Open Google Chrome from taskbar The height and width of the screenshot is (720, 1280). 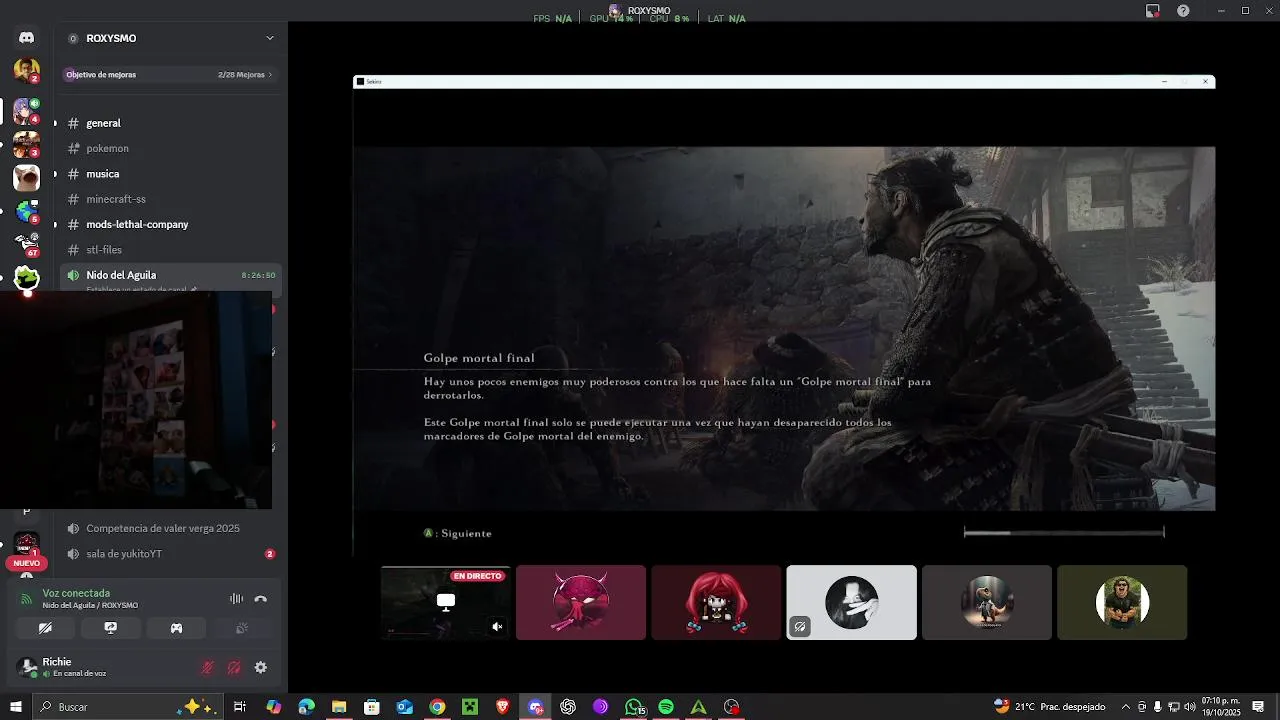point(437,707)
